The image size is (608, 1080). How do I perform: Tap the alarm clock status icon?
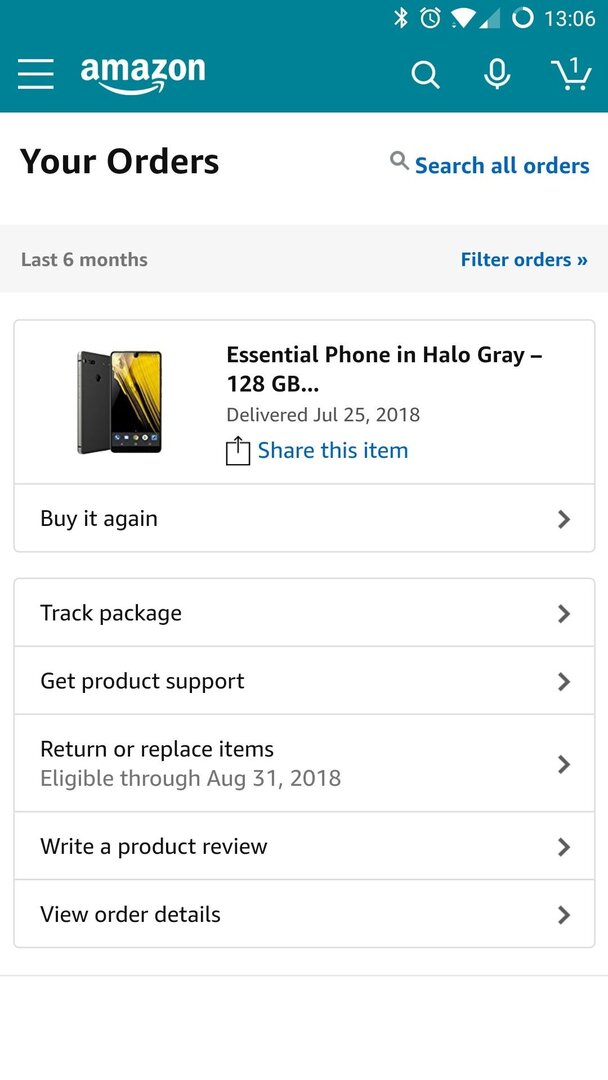point(430,18)
